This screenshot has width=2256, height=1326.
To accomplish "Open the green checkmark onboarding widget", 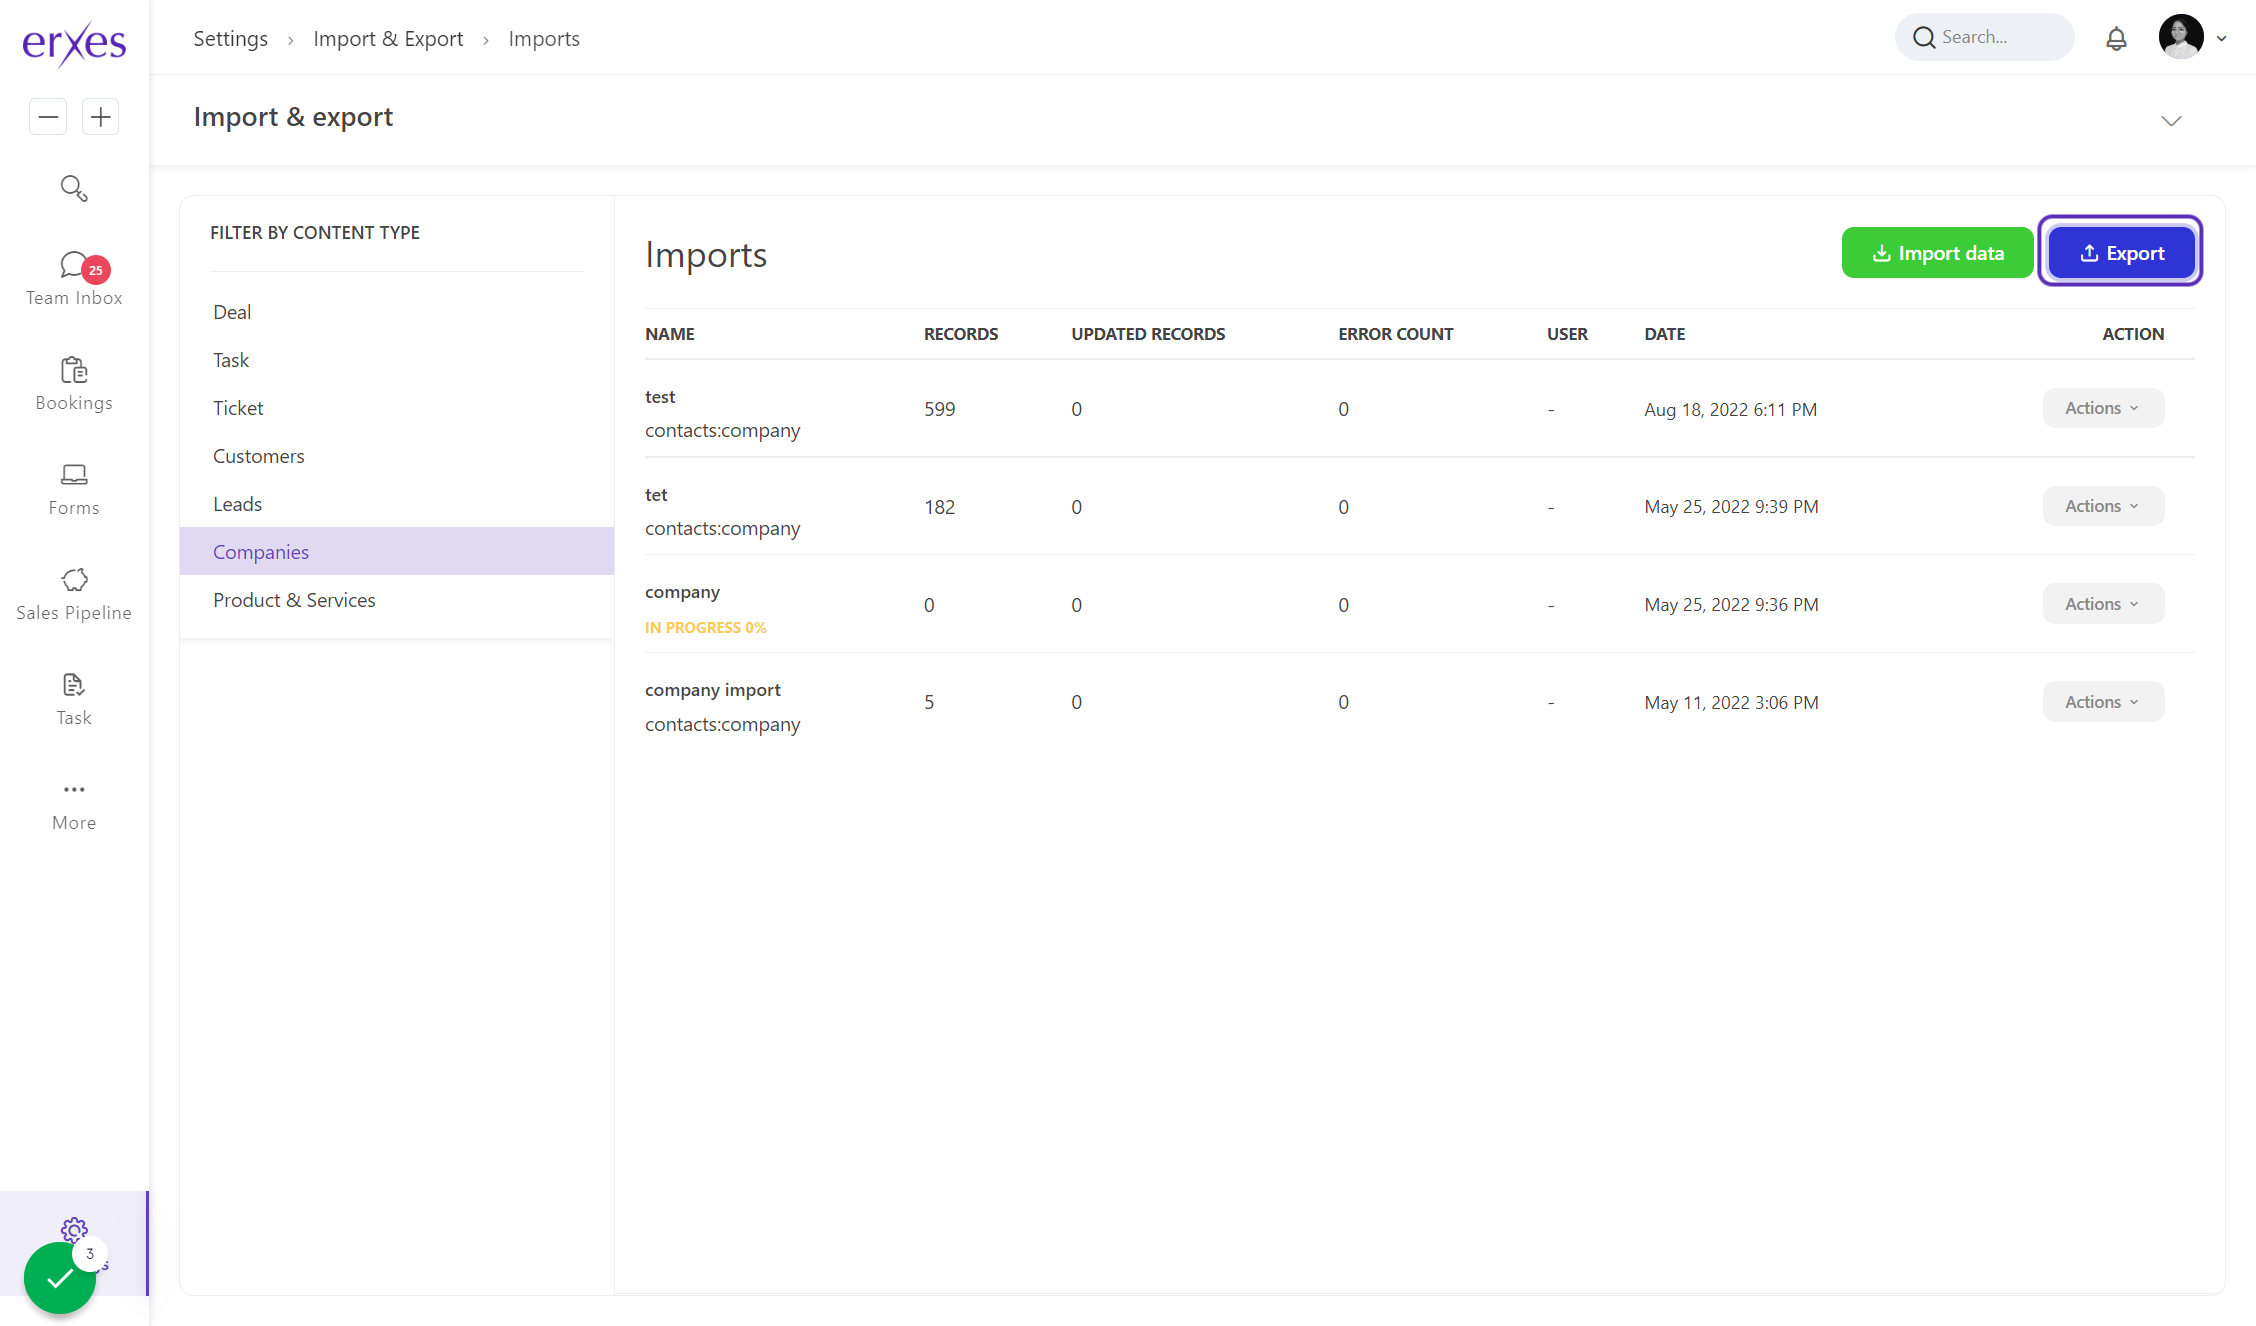I will pyautogui.click(x=60, y=1277).
